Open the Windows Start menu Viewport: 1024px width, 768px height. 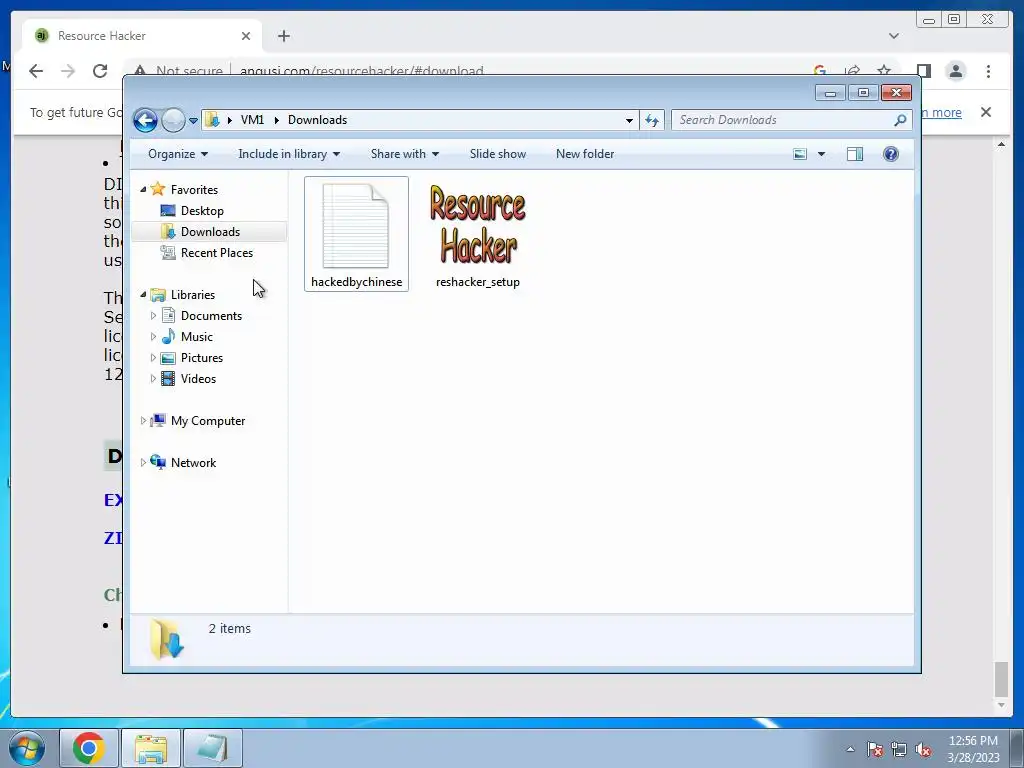[x=26, y=748]
